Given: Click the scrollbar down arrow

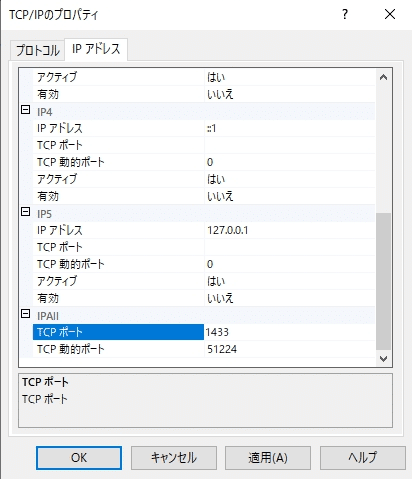Looking at the screenshot, I should 384,359.
